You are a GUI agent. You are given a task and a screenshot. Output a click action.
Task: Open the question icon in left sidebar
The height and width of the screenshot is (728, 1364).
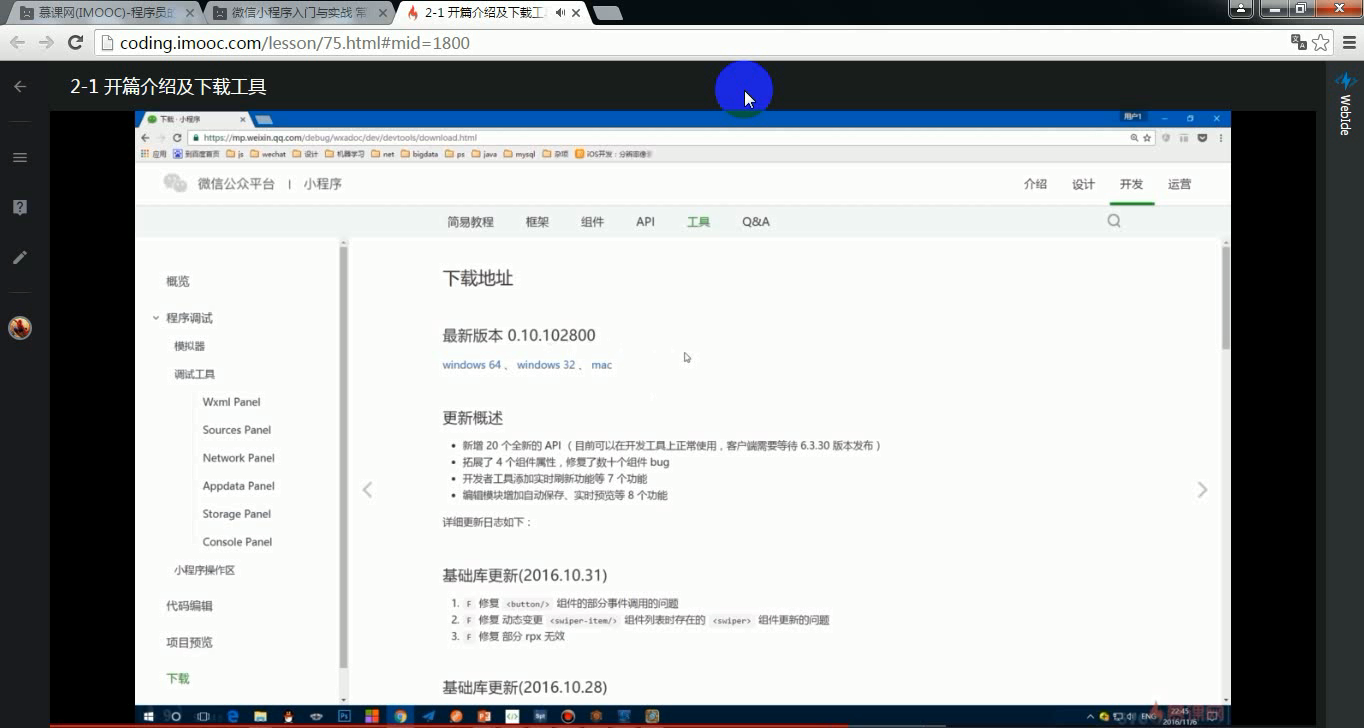click(20, 207)
